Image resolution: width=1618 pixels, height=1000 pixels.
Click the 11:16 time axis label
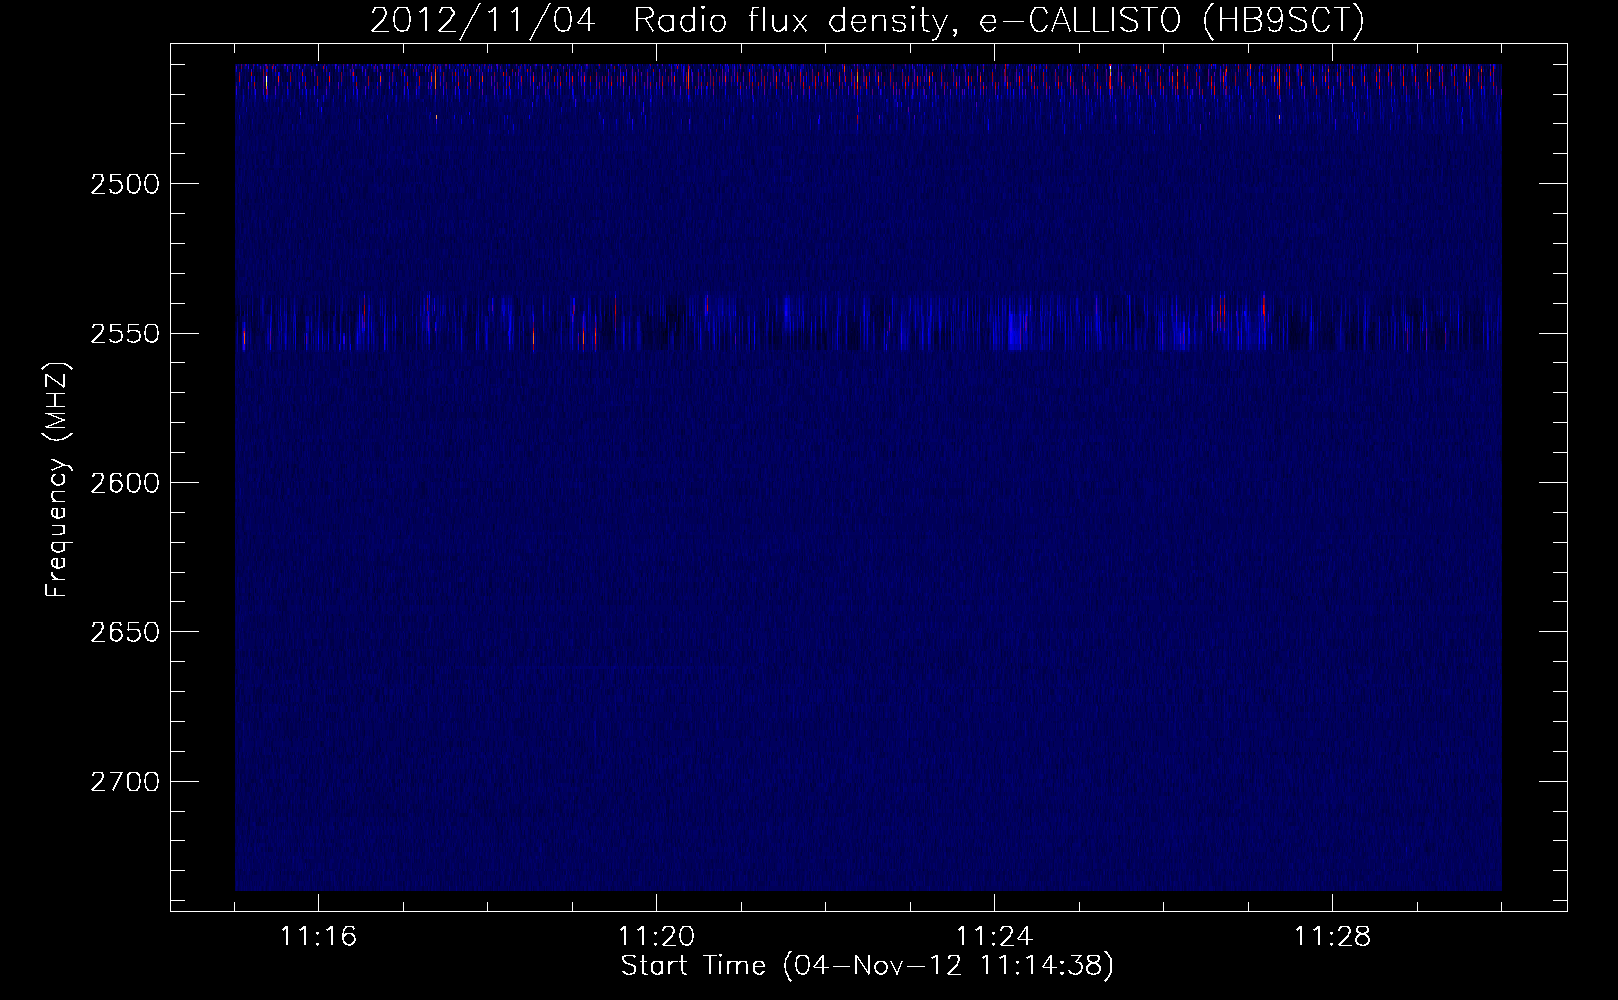pyautogui.click(x=318, y=937)
